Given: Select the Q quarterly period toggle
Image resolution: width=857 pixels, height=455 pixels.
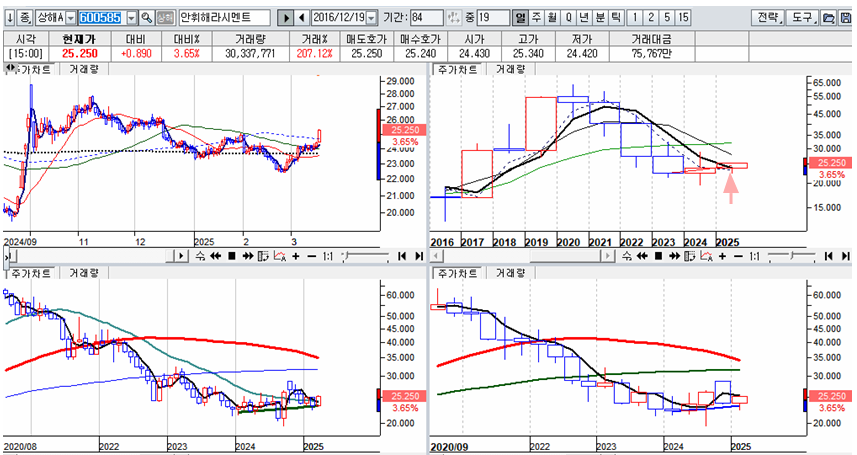Looking at the screenshot, I should [x=568, y=18].
